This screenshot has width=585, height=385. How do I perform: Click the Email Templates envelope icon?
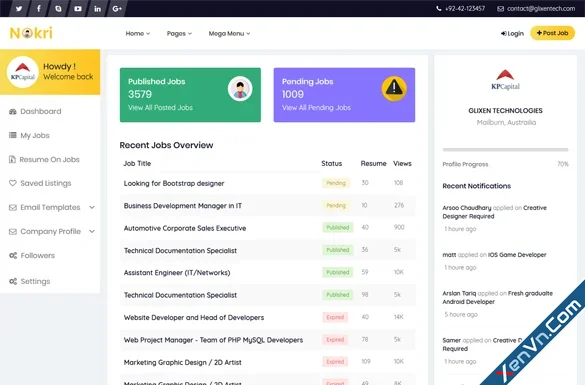point(13,207)
